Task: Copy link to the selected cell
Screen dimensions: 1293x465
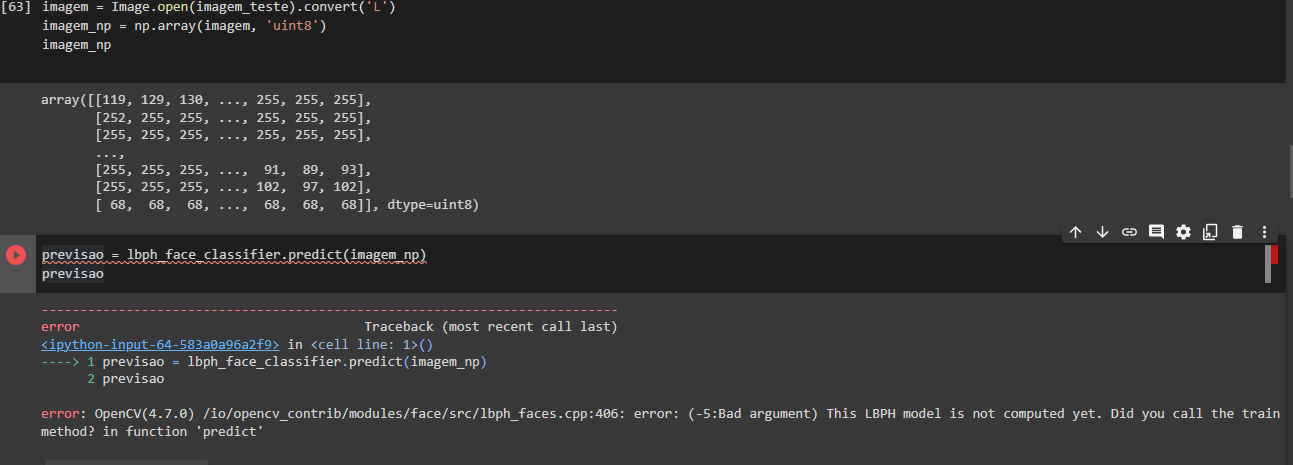Action: coord(1129,232)
